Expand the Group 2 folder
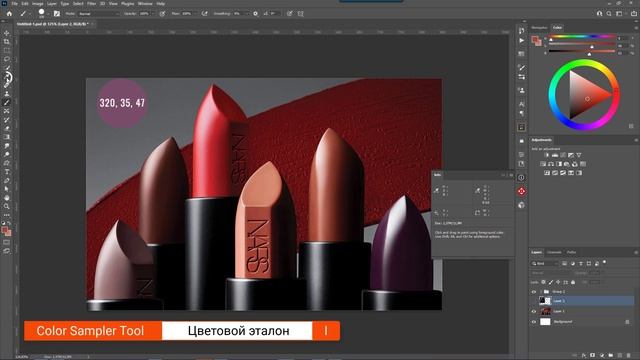 pyautogui.click(x=541, y=292)
